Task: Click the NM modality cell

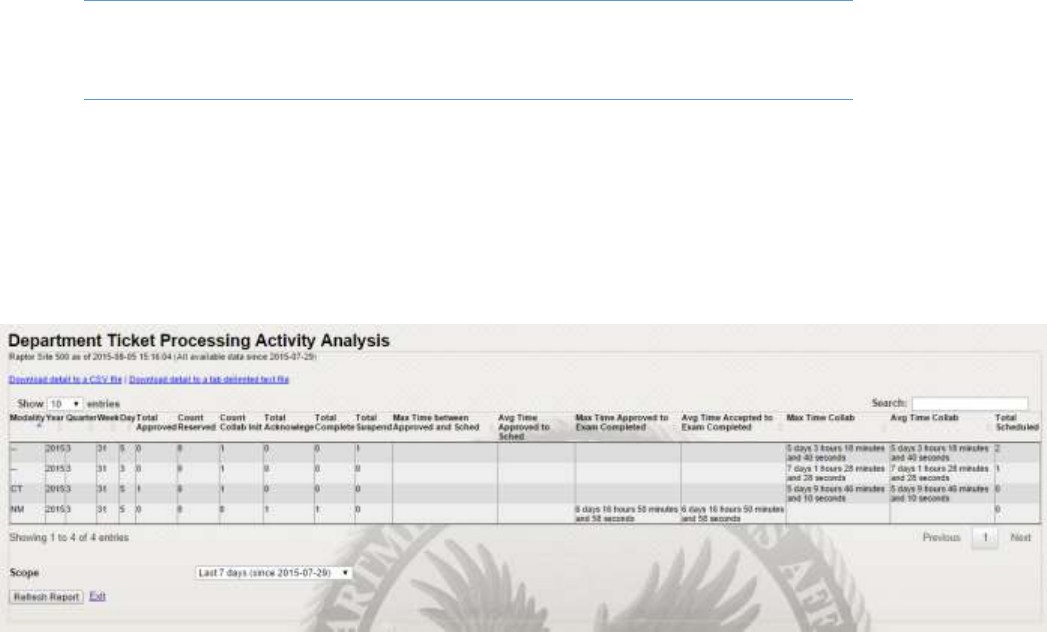Action: click(17, 510)
